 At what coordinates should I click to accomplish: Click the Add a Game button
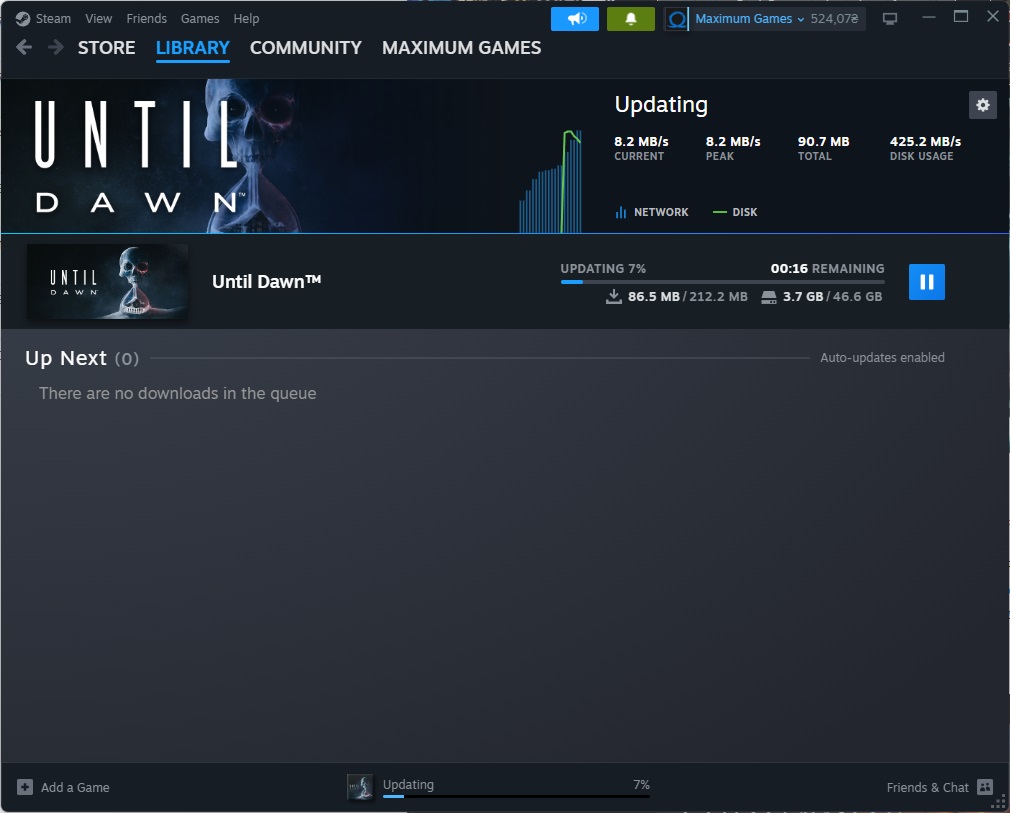point(63,787)
